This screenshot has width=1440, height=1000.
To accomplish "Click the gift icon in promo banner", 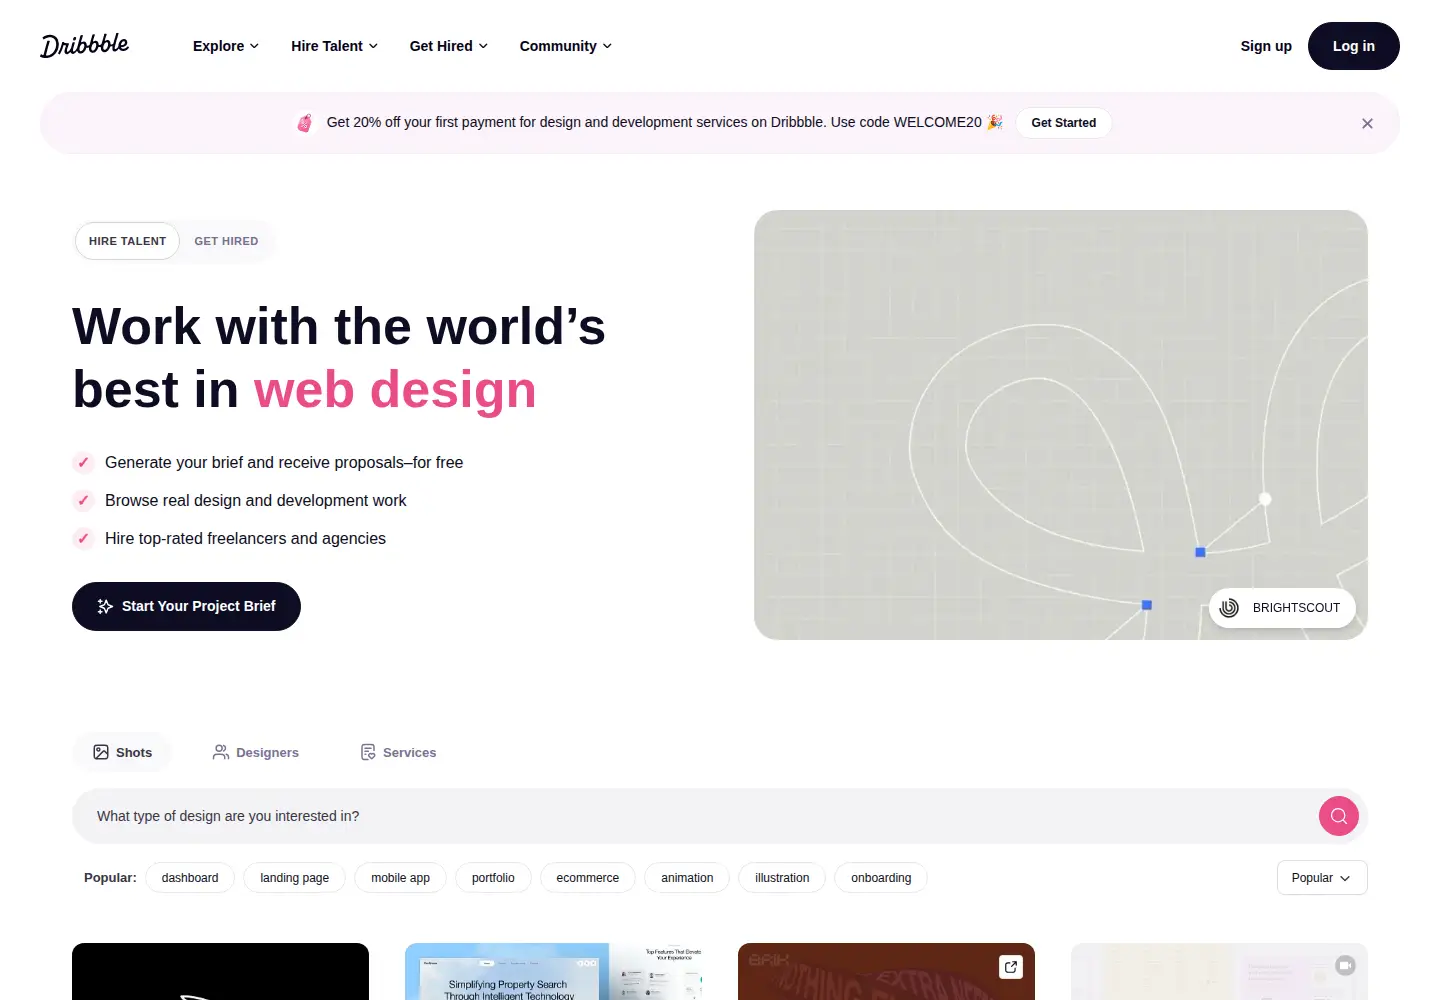I will click(305, 122).
